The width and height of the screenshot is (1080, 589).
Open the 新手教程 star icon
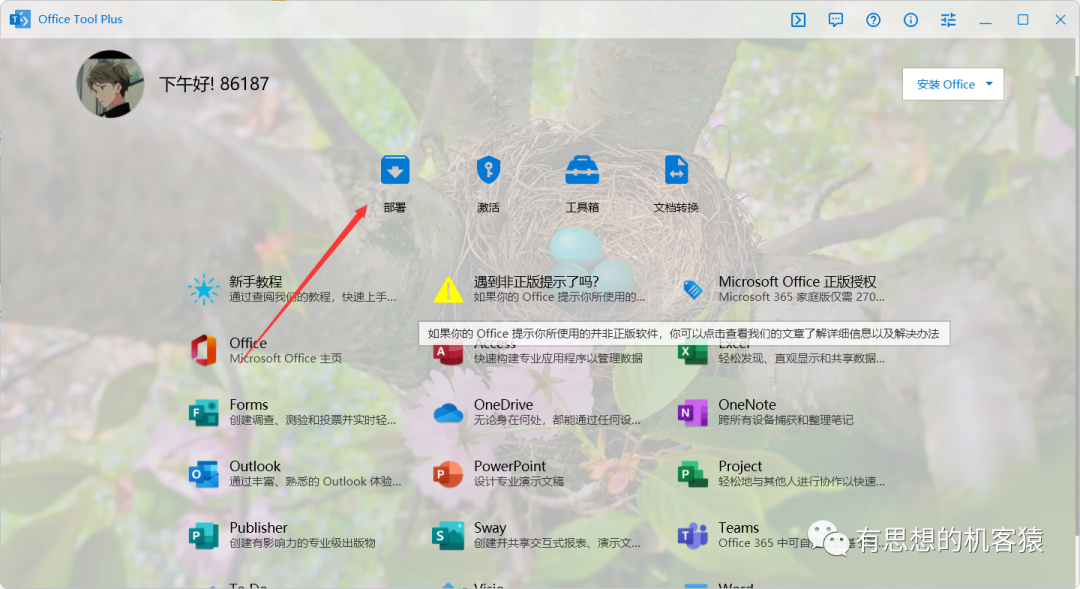pos(204,289)
